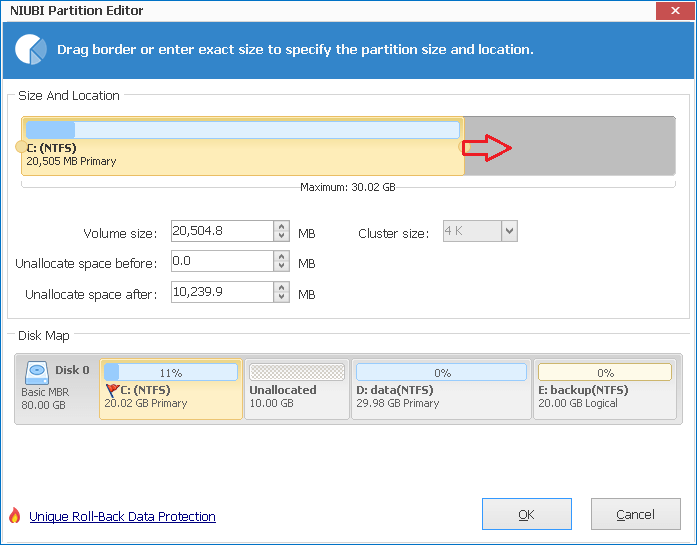
Task: Click the 'Maximum: 30.02 GB' label
Action: point(348,187)
